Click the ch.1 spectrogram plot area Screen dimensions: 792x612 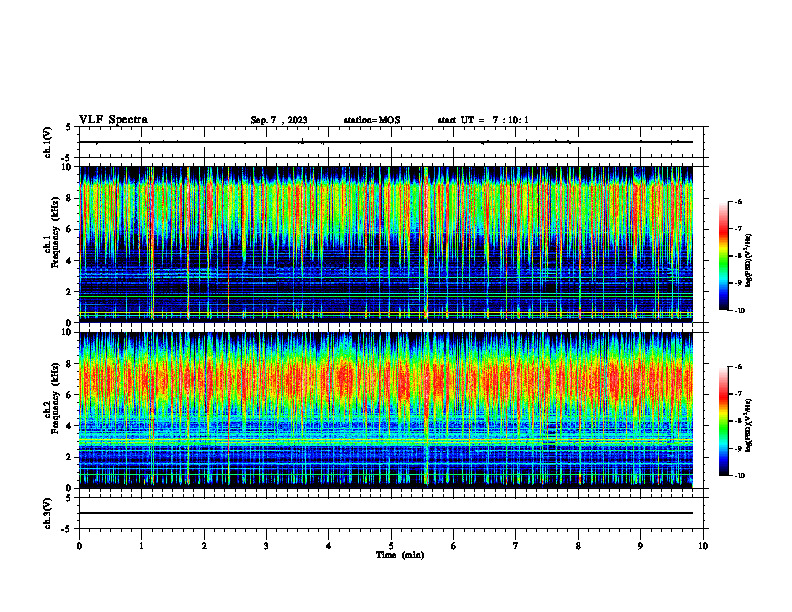[x=385, y=244]
